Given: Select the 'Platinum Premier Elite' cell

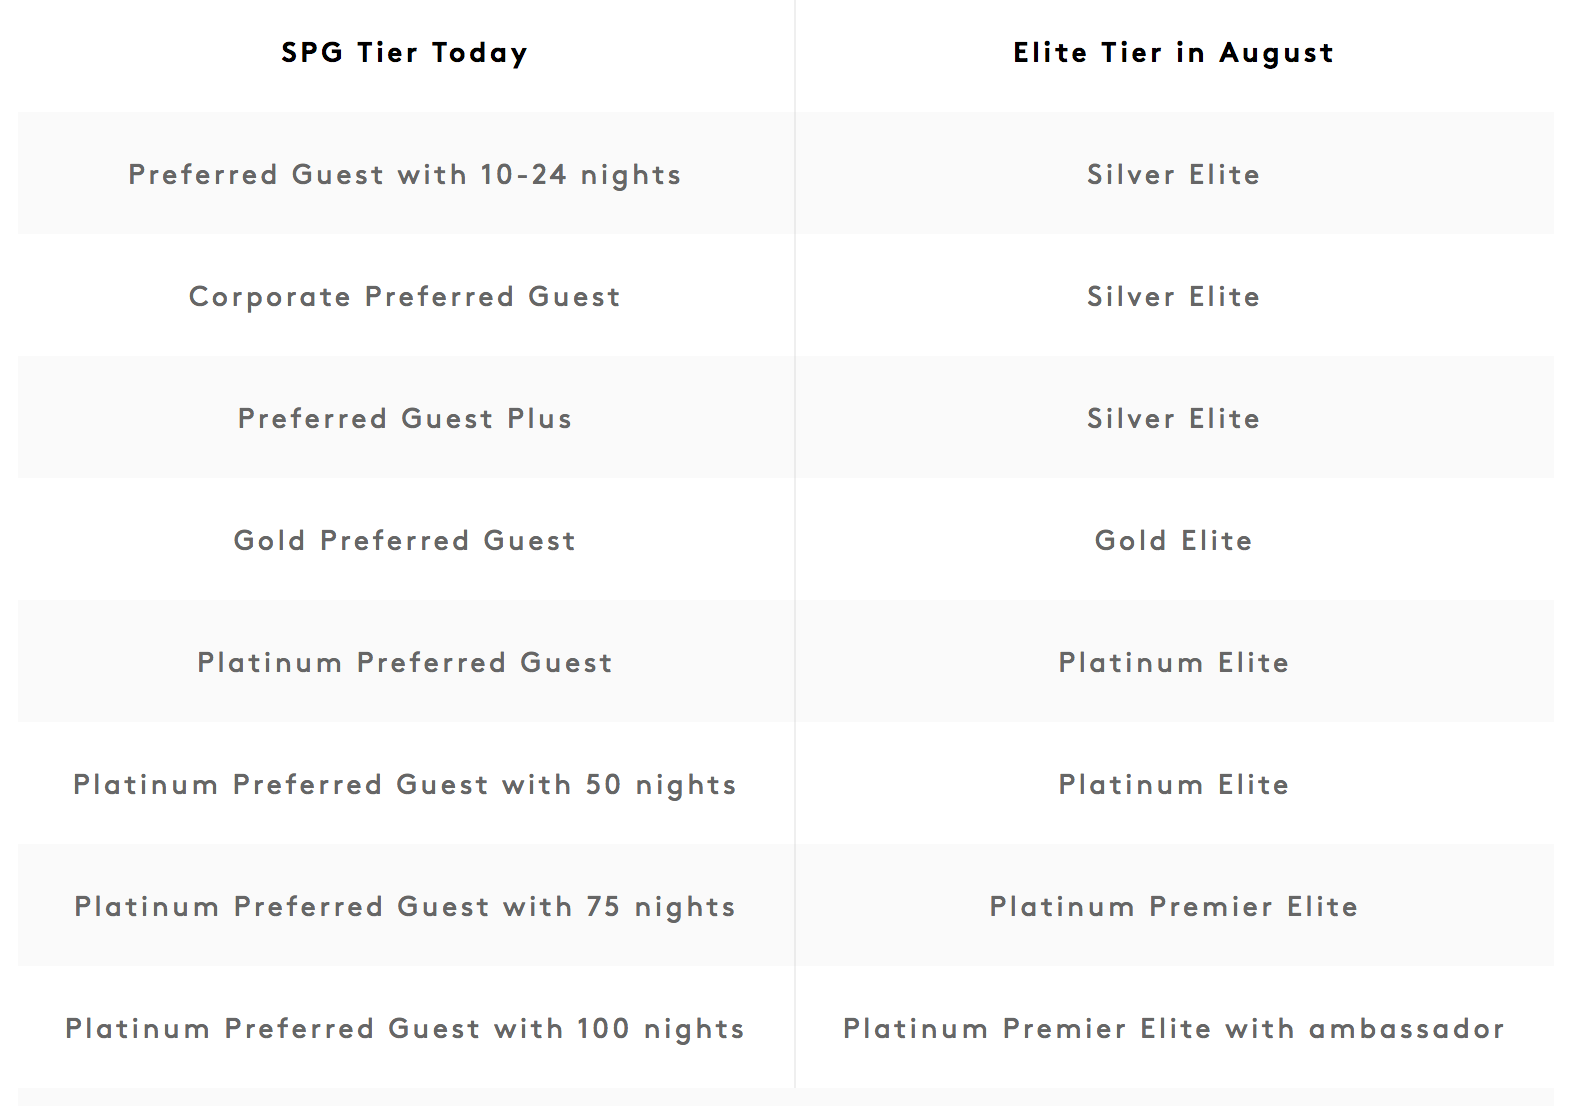Looking at the screenshot, I should tap(1173, 906).
